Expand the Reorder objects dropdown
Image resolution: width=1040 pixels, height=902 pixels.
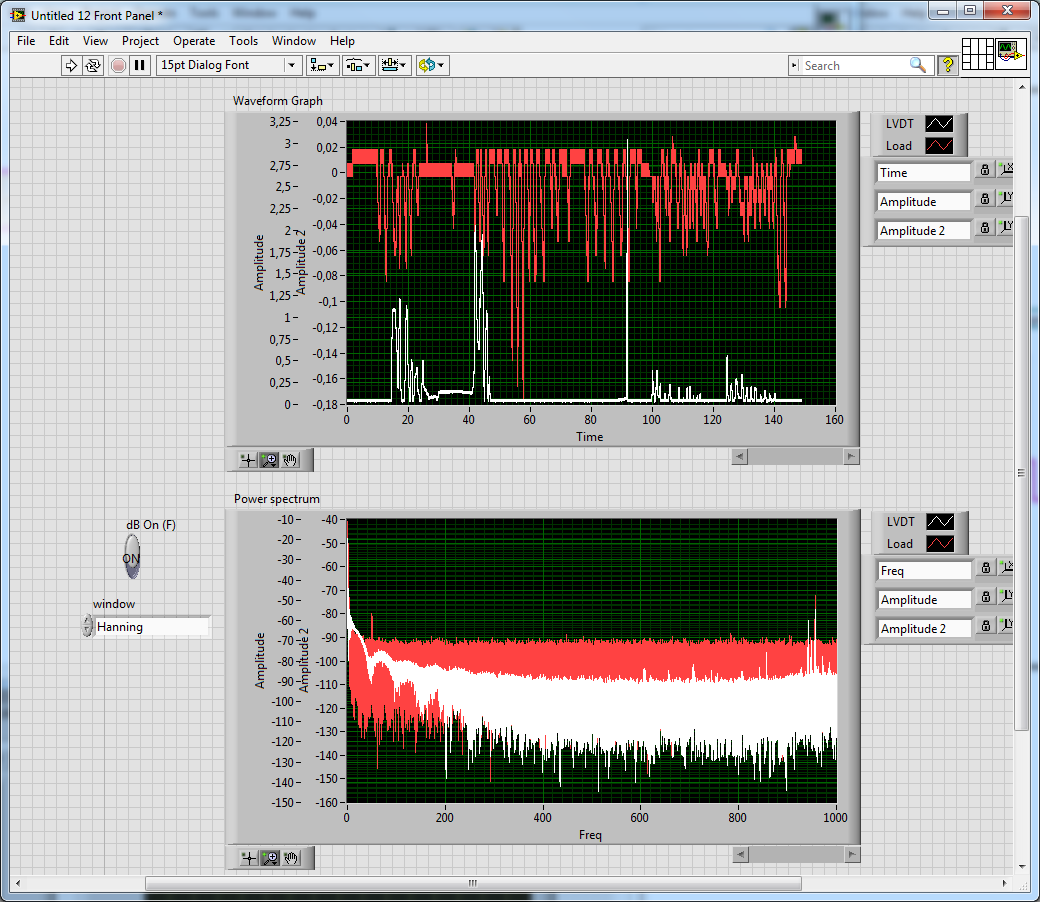432,65
